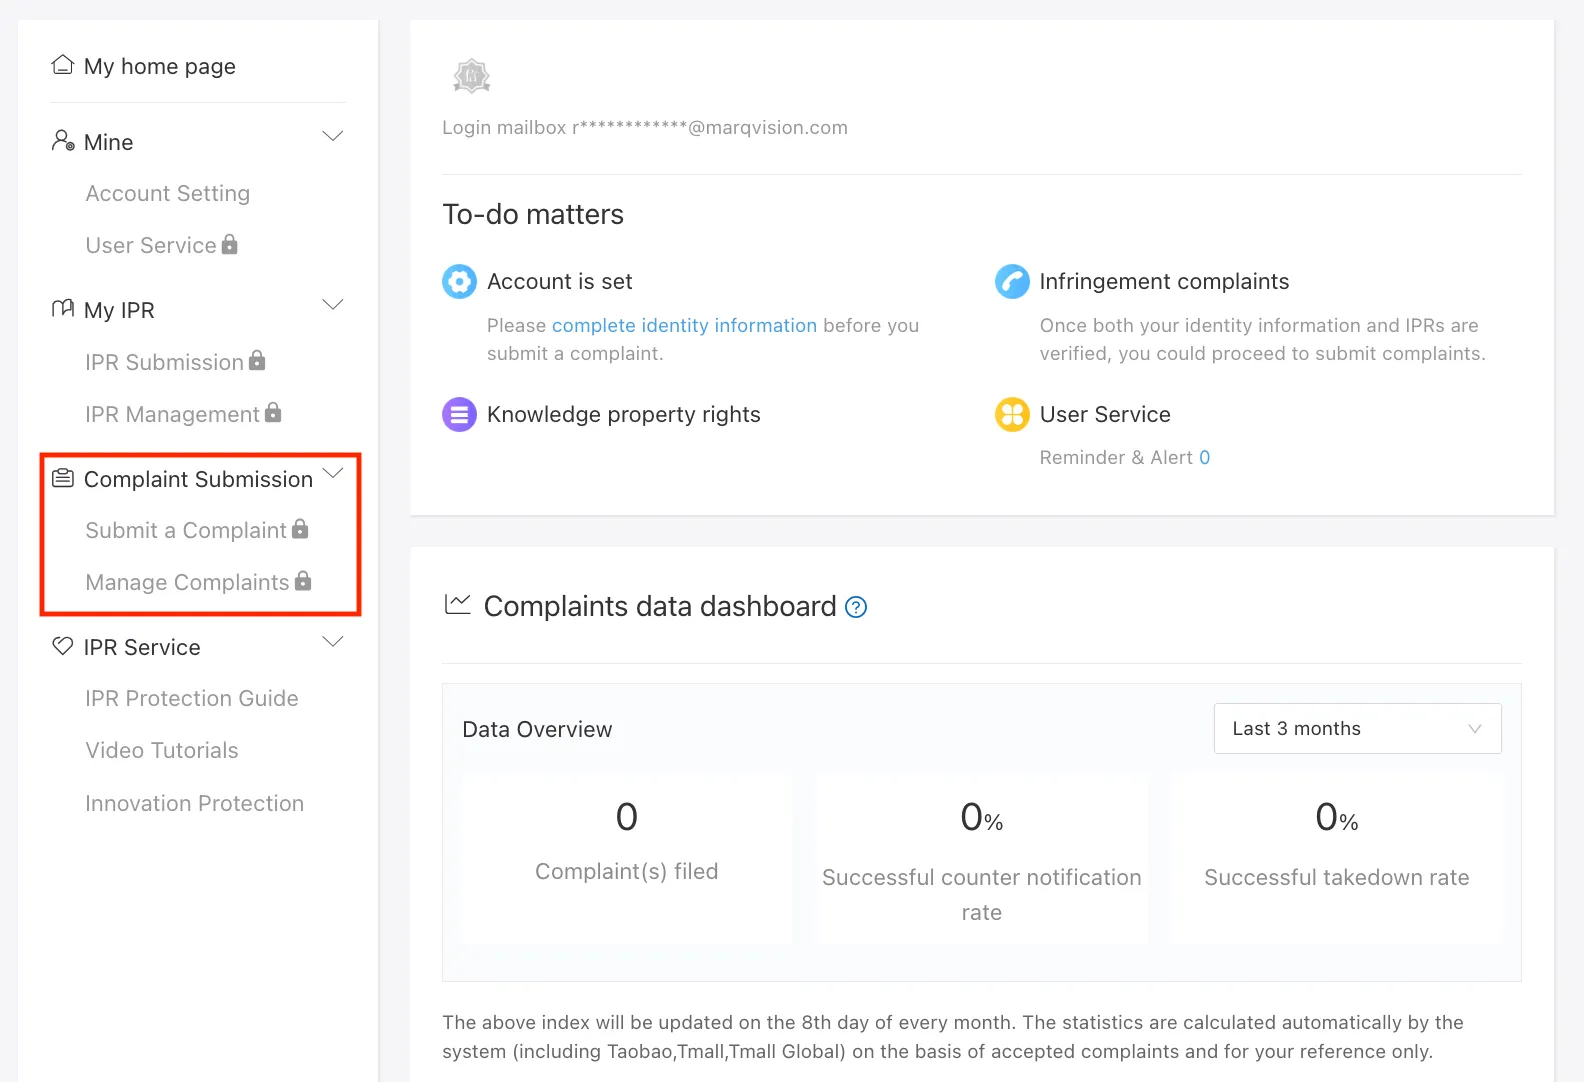1584x1082 pixels.
Task: Click the Data Overview label
Action: pos(537,729)
